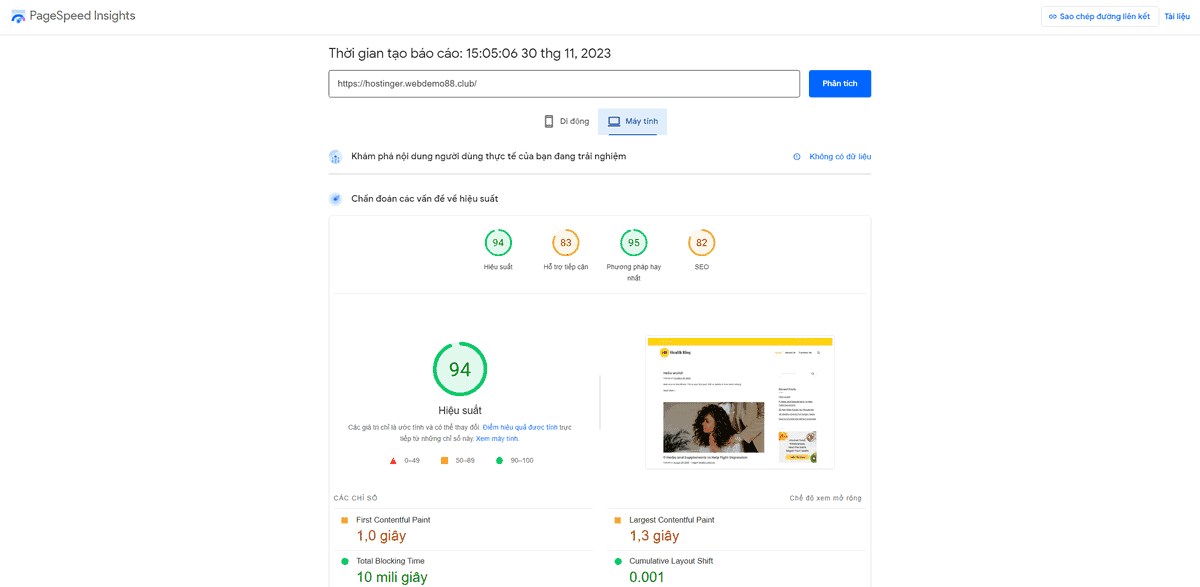The height and width of the screenshot is (587, 1200).
Task: Click the Cumulative Layout Shift label
Action: [x=671, y=561]
